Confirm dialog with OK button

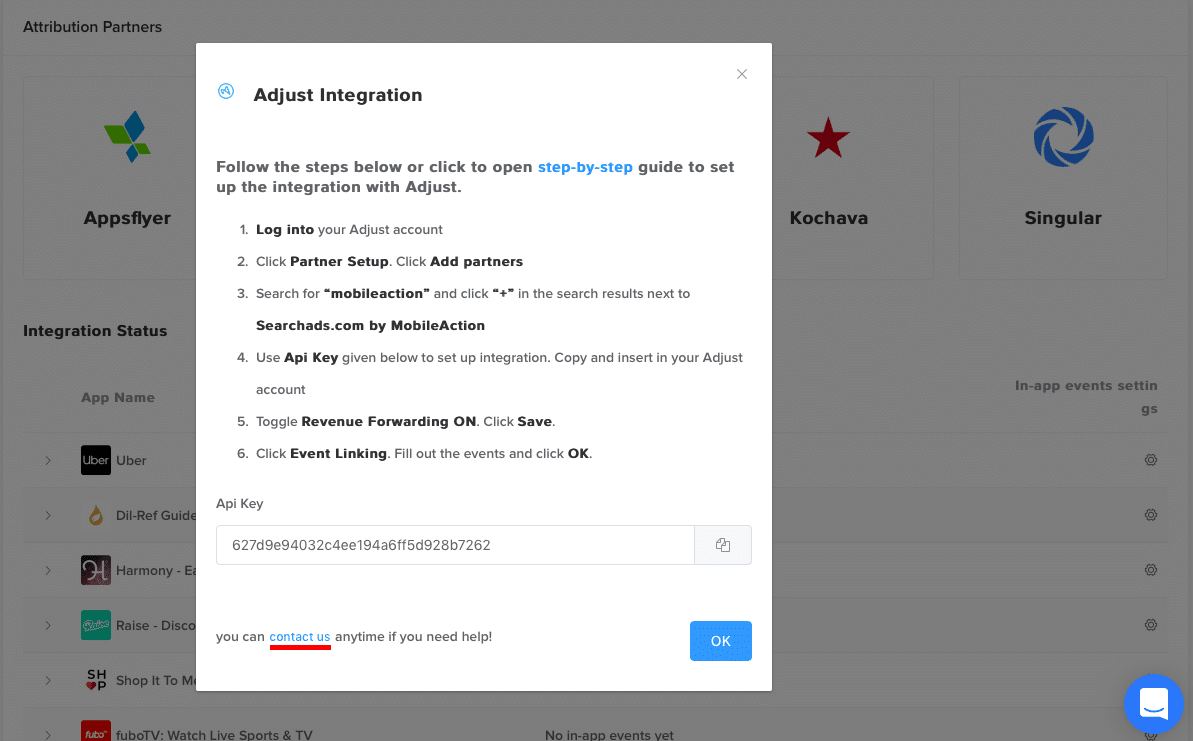(x=721, y=641)
